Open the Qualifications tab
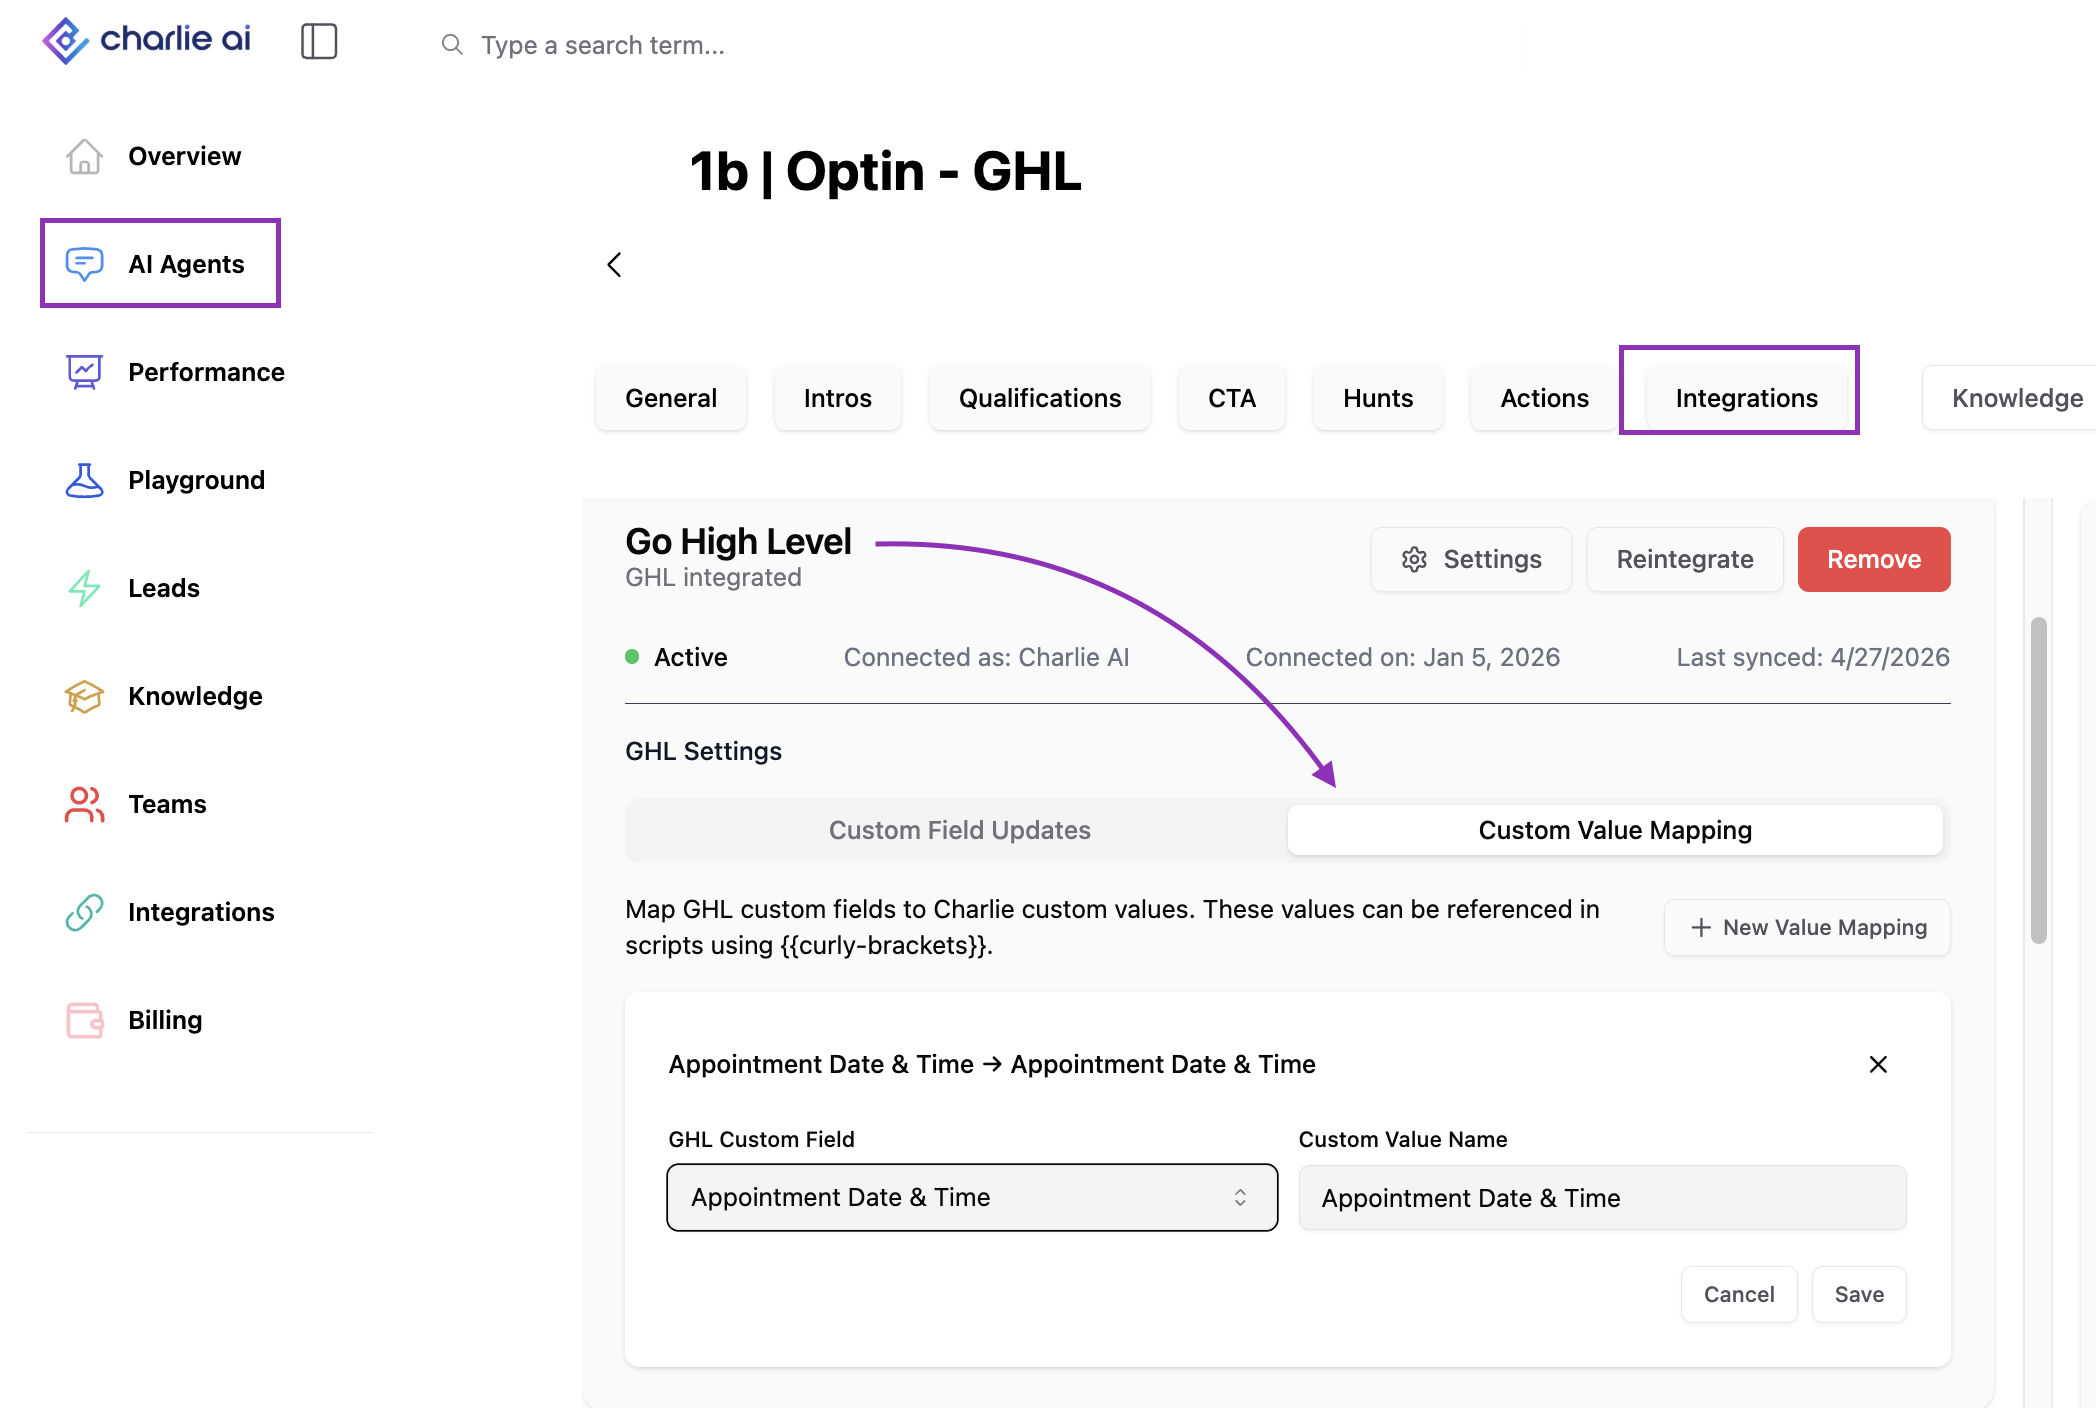The width and height of the screenshot is (2096, 1408). pos(1040,398)
